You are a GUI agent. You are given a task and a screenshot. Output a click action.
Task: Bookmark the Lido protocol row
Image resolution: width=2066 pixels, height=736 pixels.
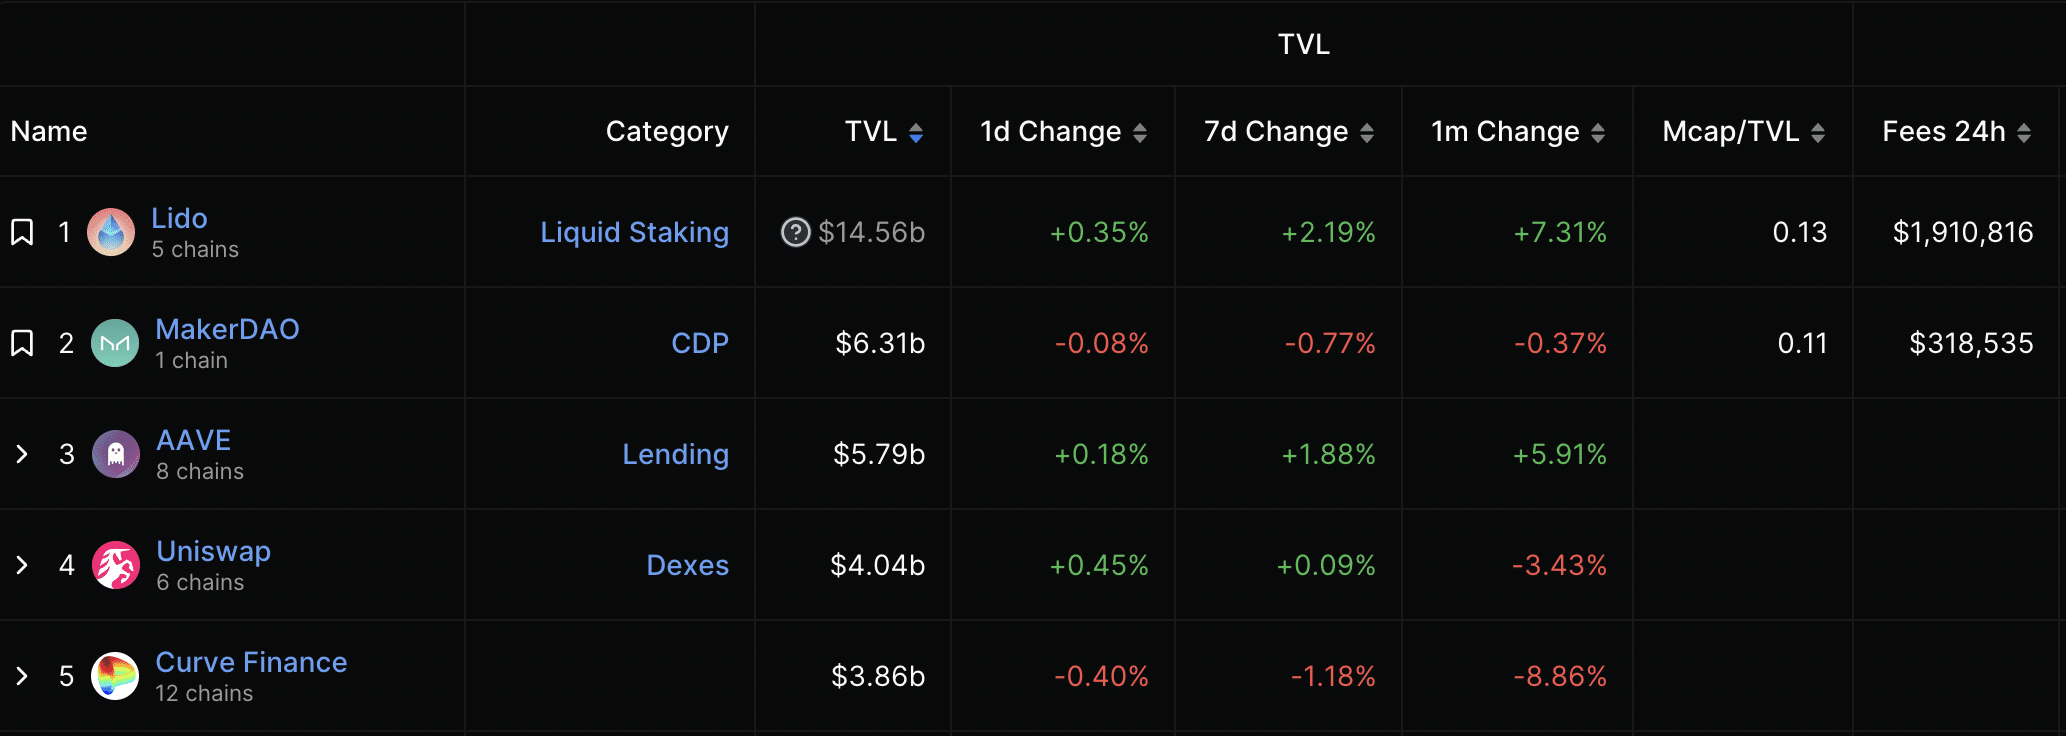[22, 233]
